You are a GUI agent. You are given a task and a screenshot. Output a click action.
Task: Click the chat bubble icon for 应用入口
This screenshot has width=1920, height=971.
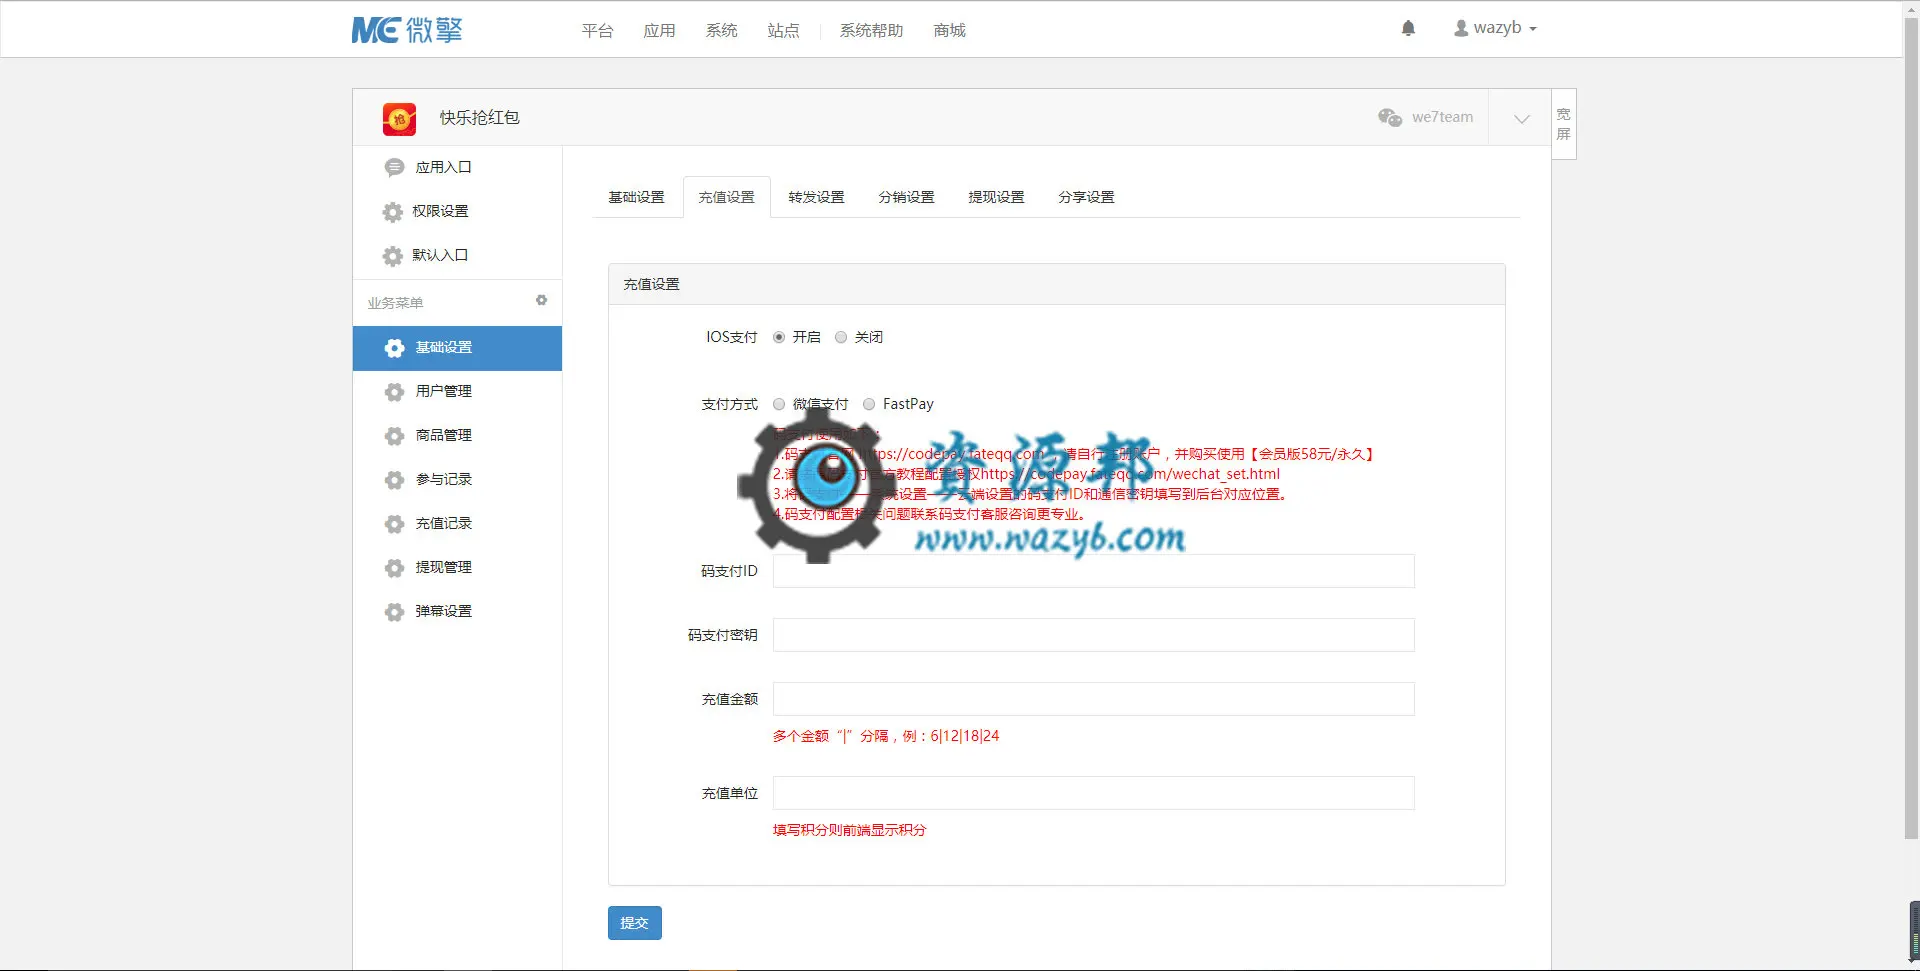394,168
